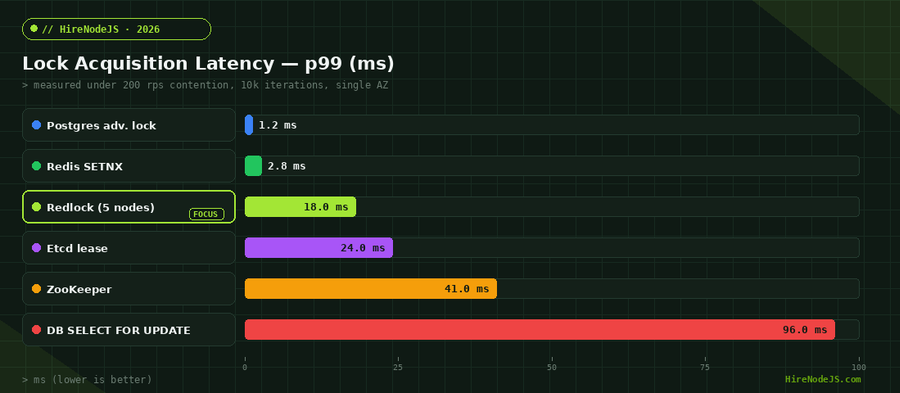
Task: Click the 2.8 ms value label
Action: tap(286, 166)
